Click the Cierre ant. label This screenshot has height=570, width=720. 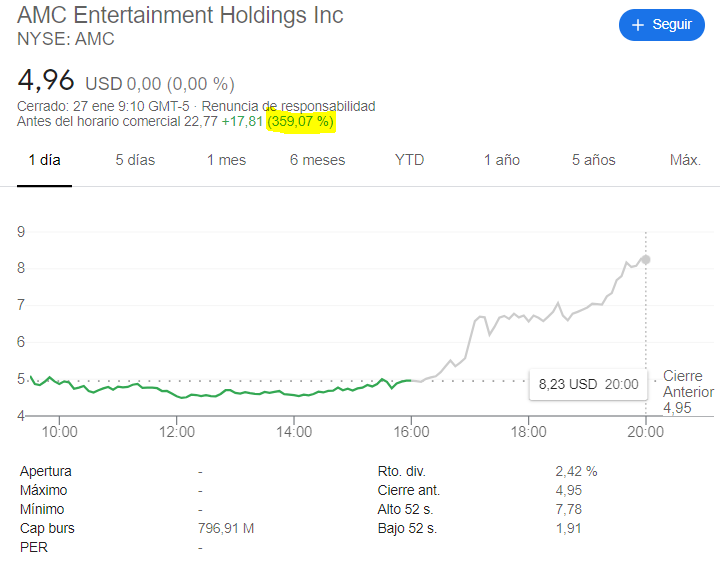[x=409, y=490]
